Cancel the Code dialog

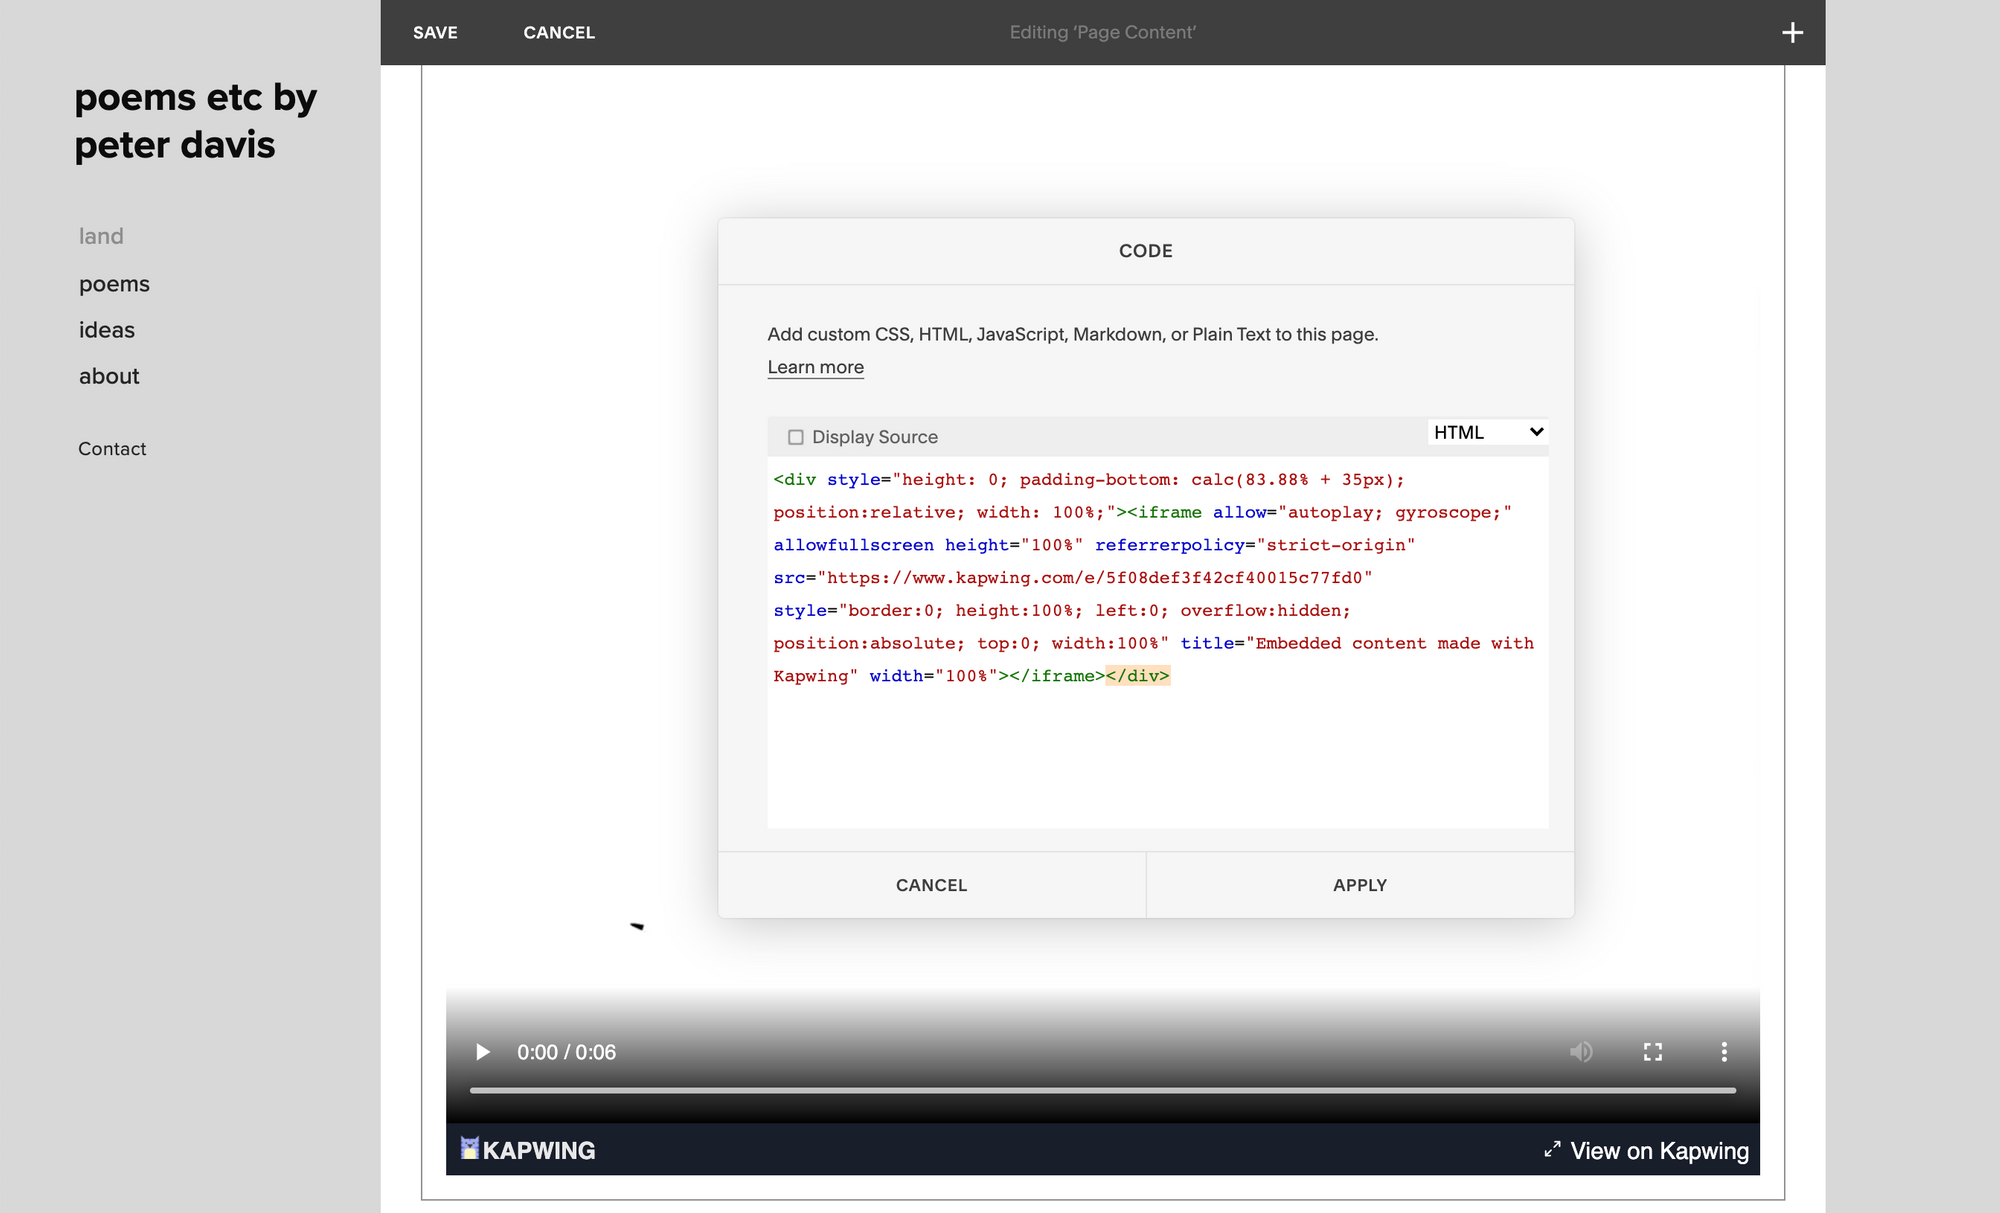pyautogui.click(x=931, y=885)
